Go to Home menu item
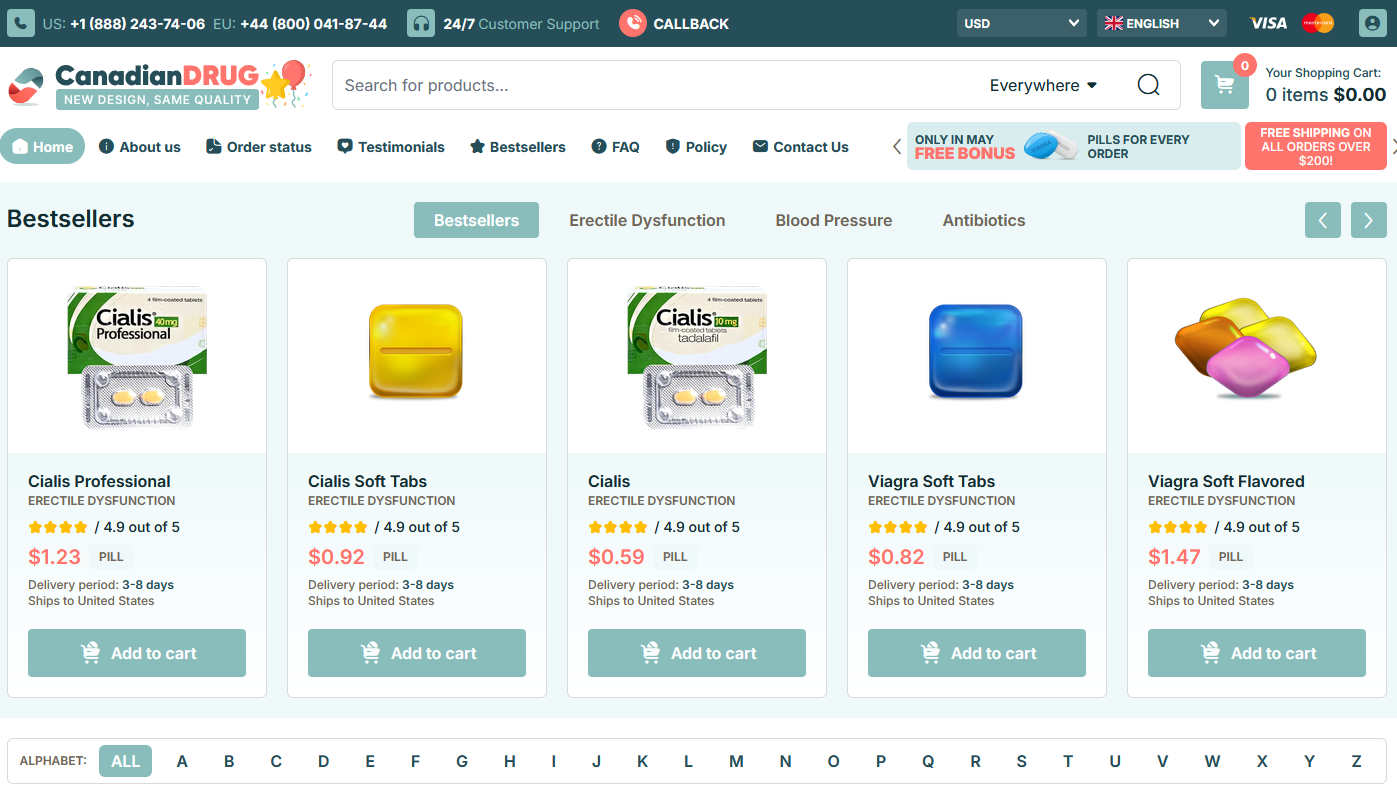The height and width of the screenshot is (797, 1397). (x=43, y=147)
